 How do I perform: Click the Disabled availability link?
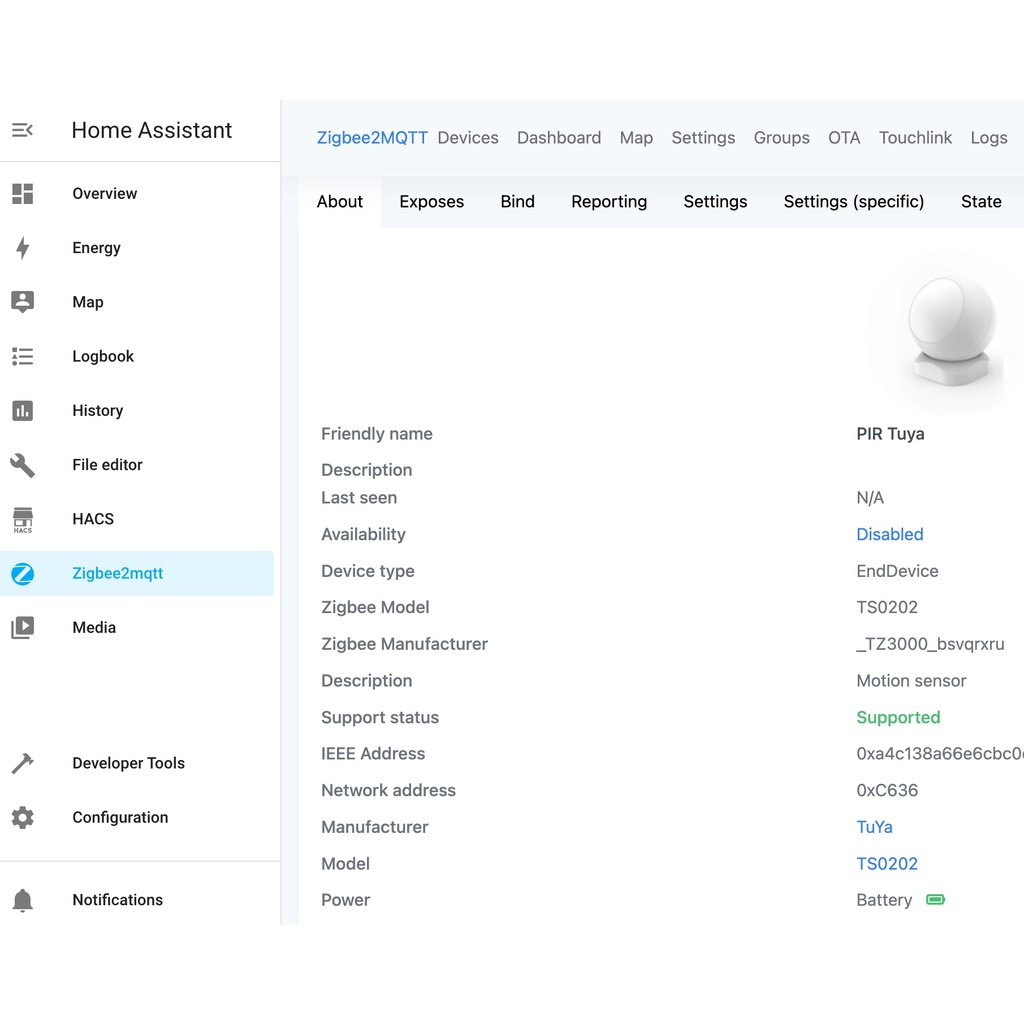[x=889, y=535]
